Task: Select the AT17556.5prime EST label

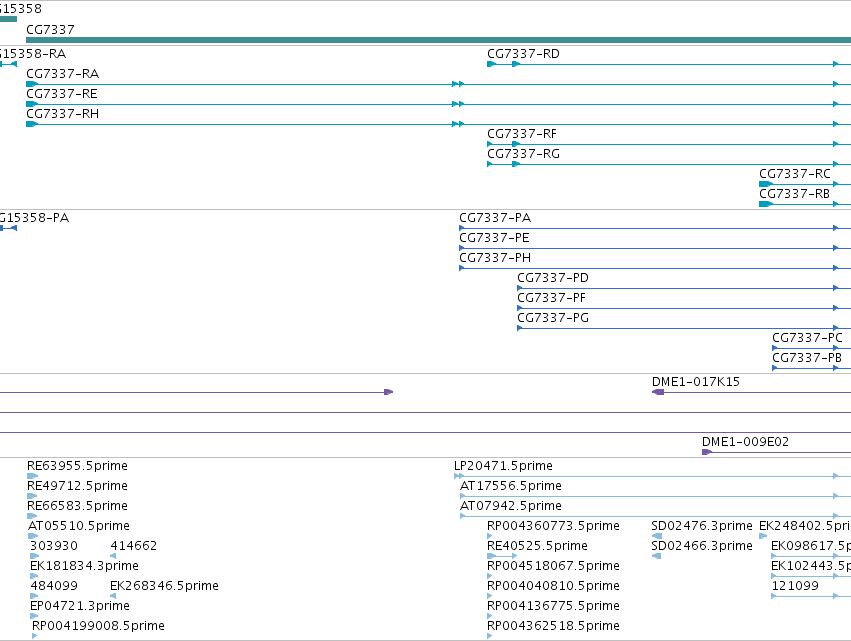Action: point(511,486)
